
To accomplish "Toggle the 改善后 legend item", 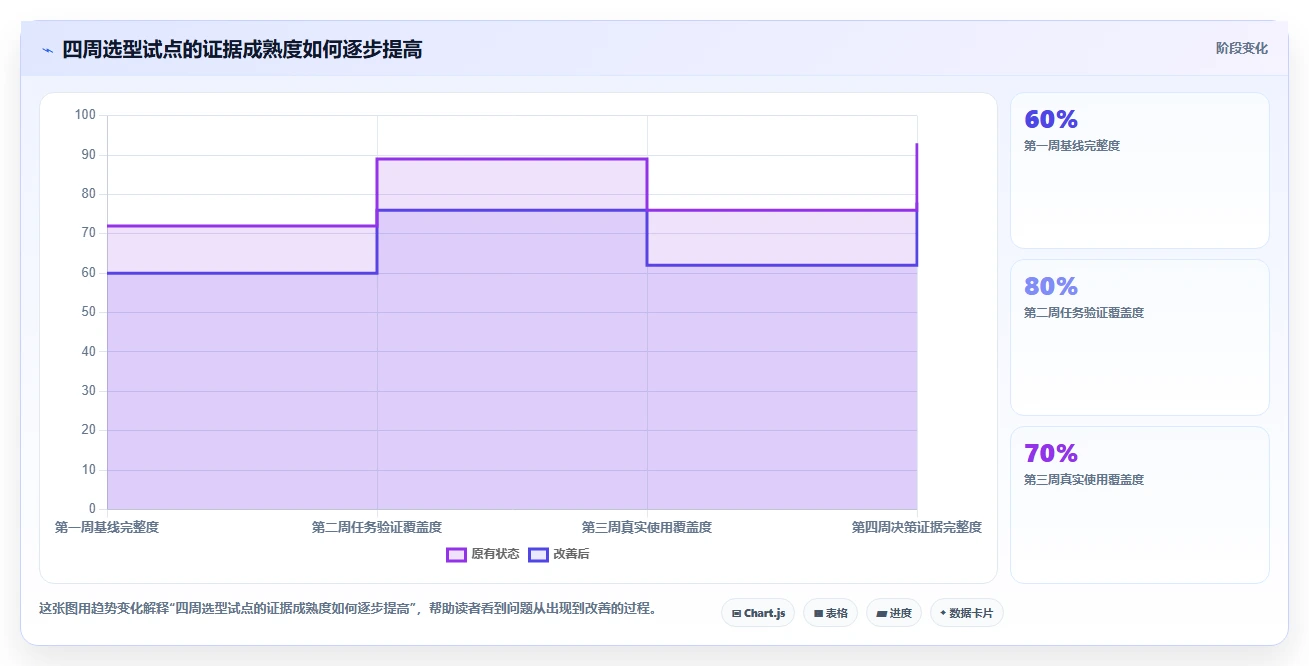I will (x=559, y=554).
